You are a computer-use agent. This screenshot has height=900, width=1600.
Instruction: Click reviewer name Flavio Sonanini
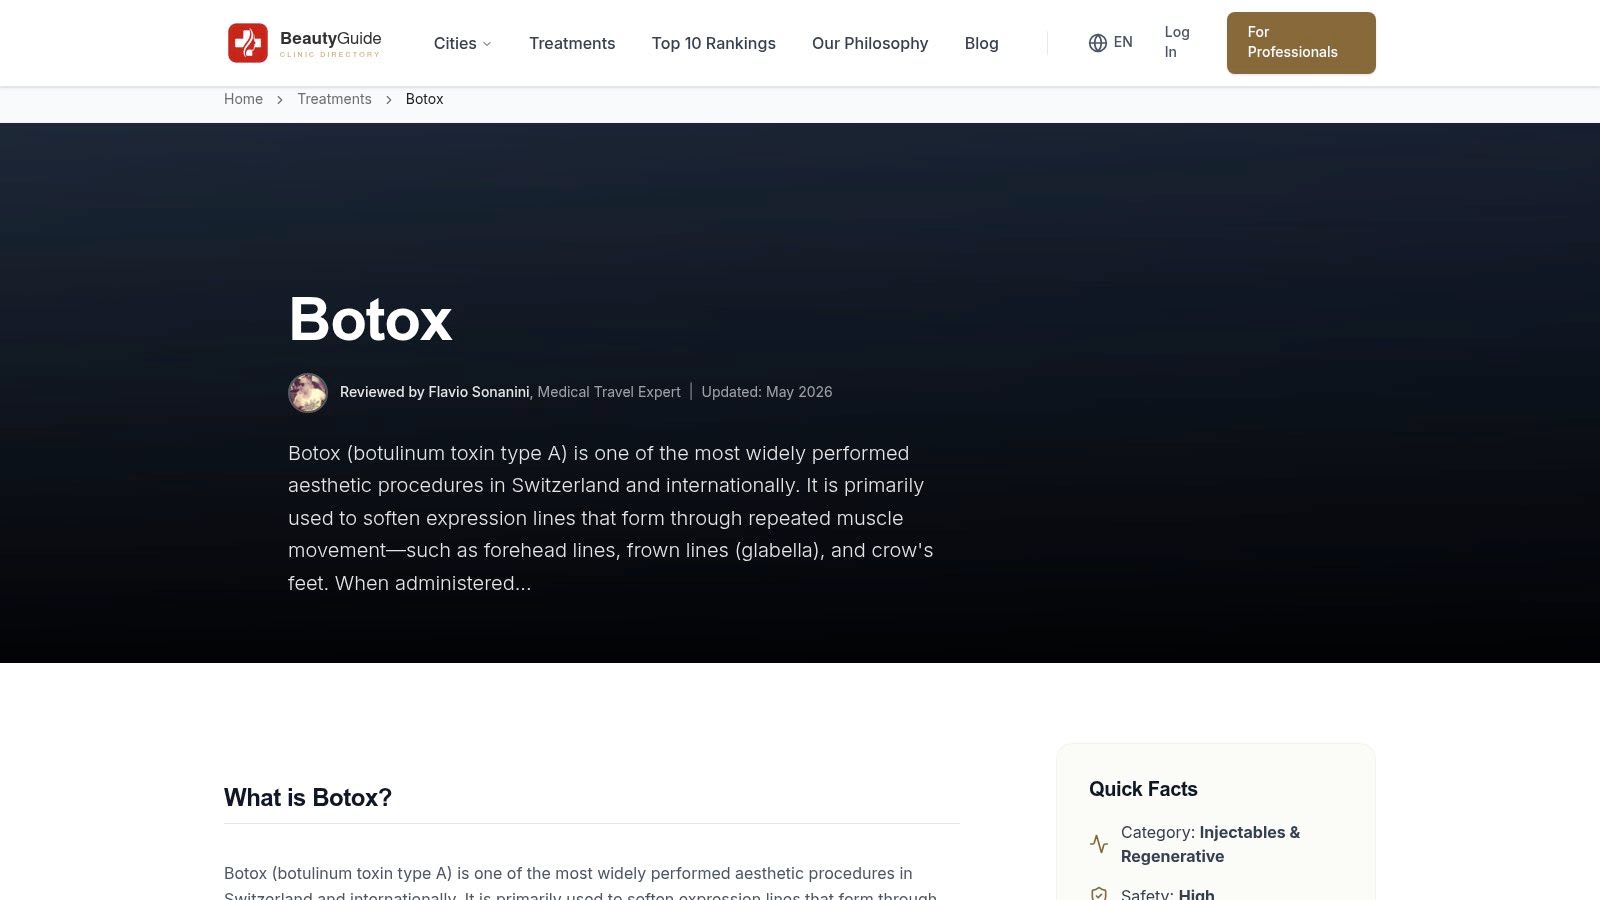point(479,392)
